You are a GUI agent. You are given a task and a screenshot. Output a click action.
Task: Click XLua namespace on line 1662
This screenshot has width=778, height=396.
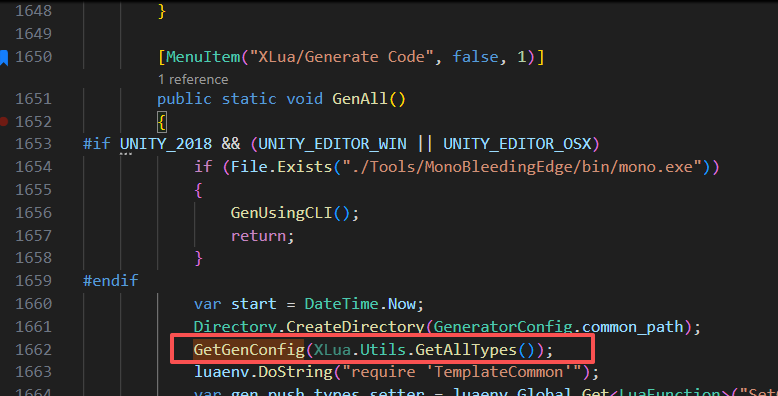[332, 350]
